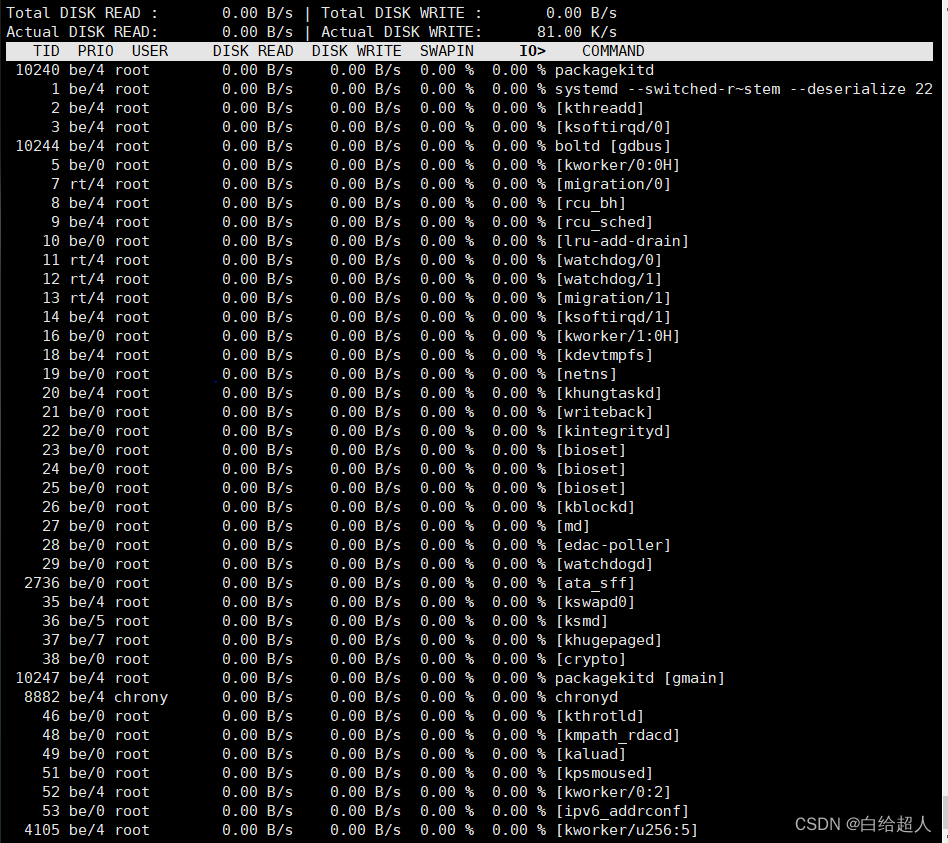
Task: Select the [kblockd] command
Action: (x=596, y=507)
